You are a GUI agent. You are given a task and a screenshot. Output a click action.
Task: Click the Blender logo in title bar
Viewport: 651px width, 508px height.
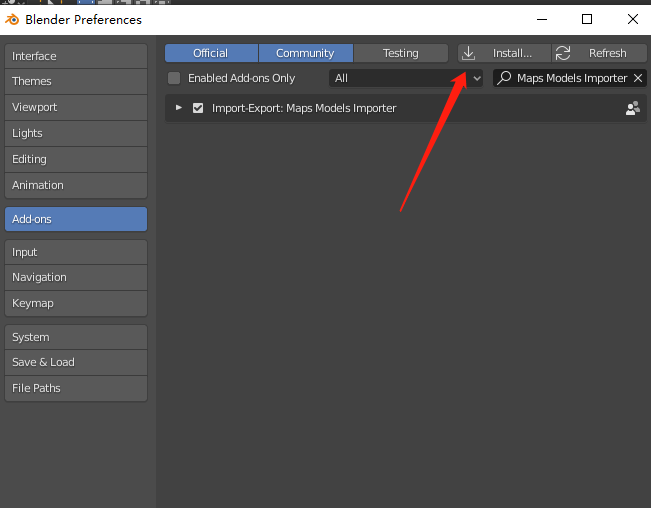point(12,20)
